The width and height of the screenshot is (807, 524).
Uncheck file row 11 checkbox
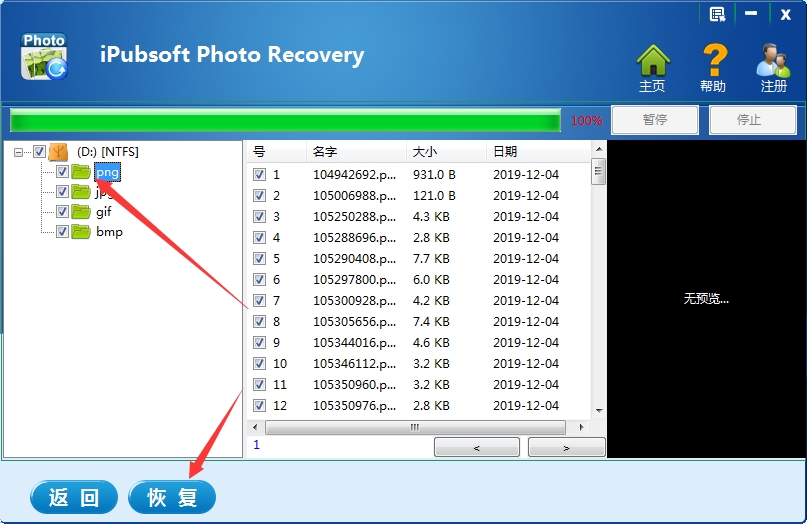[x=259, y=385]
